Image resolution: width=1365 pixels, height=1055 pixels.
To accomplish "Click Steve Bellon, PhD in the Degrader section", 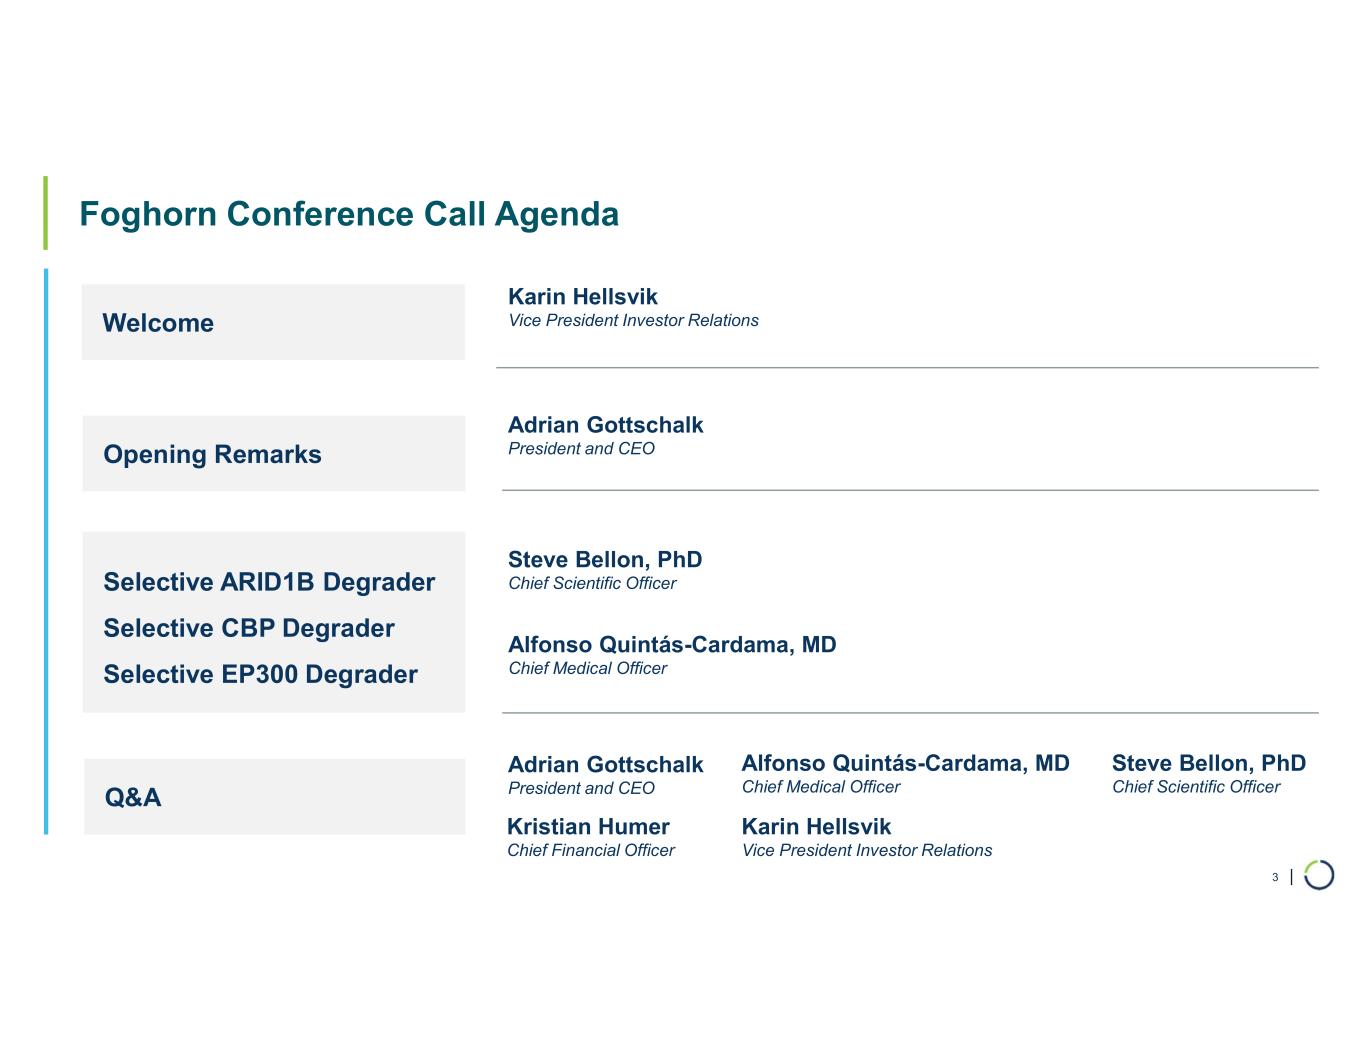I will [605, 559].
